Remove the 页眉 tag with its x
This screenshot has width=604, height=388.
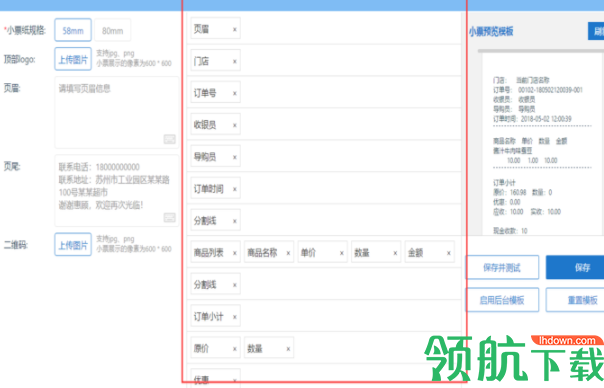pos(235,29)
